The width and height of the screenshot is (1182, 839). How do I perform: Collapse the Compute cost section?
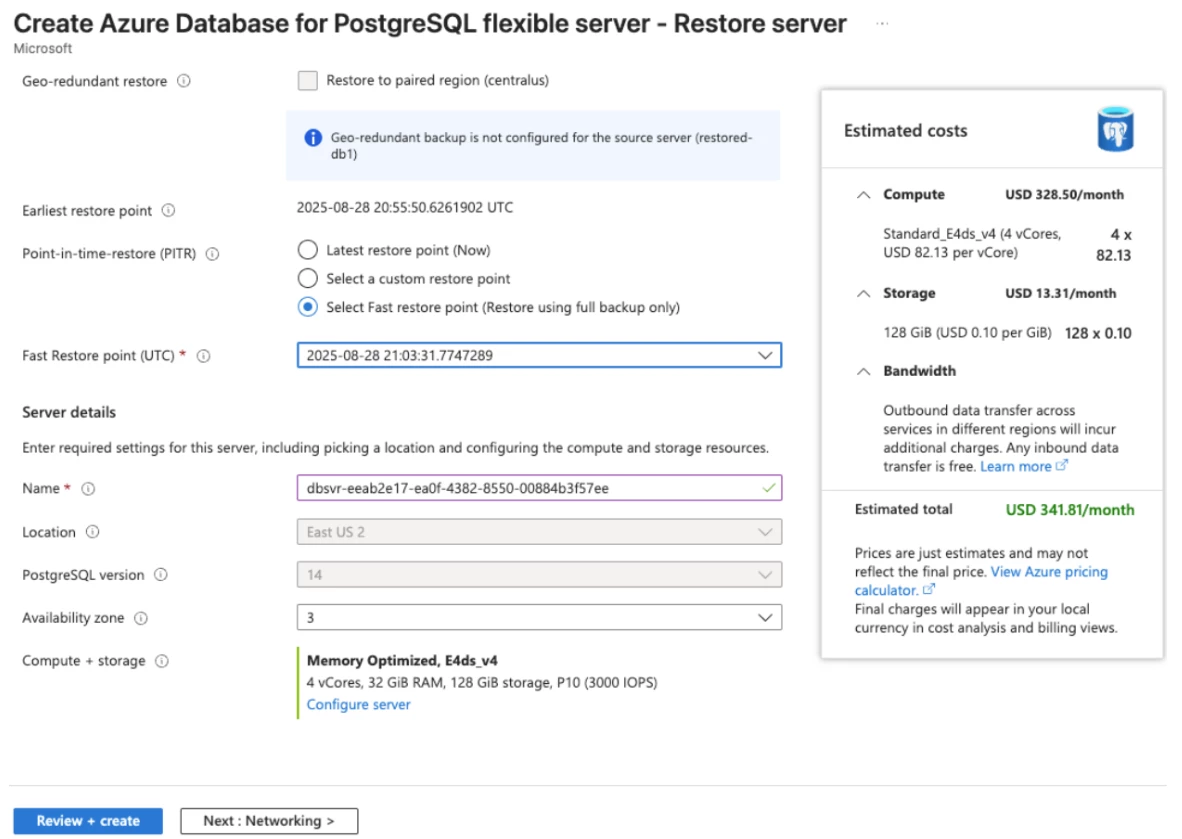point(864,195)
